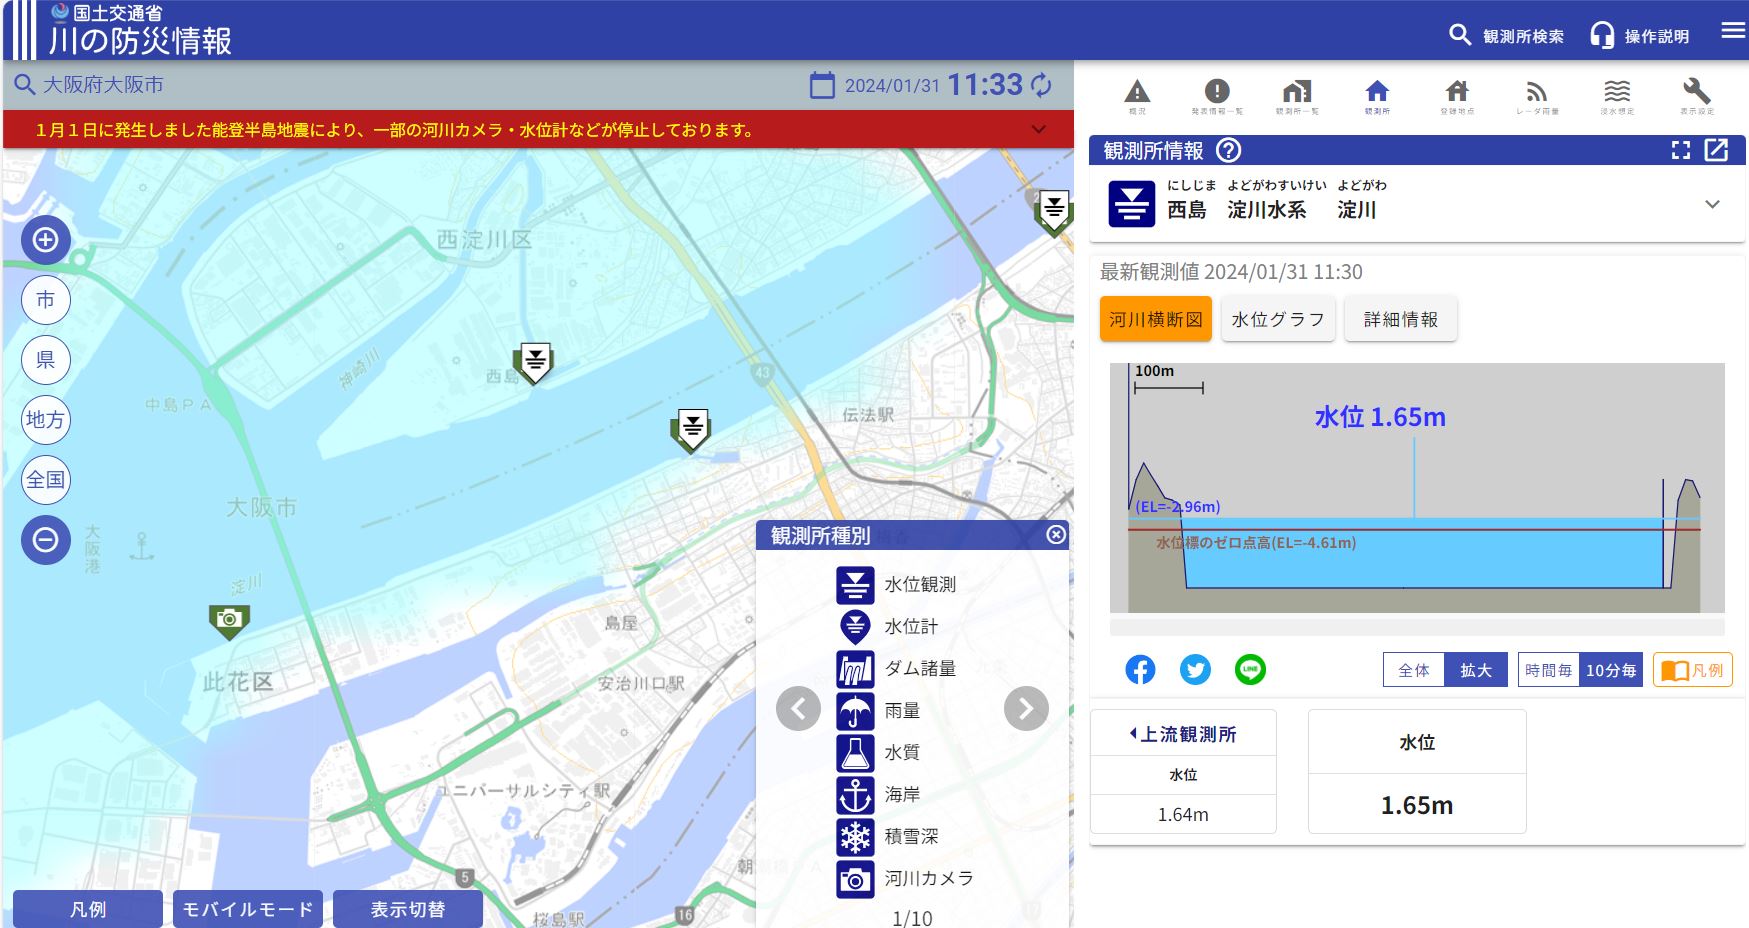Open the hamburger menu in the header
The width and height of the screenshot is (1749, 928).
tap(1733, 30)
